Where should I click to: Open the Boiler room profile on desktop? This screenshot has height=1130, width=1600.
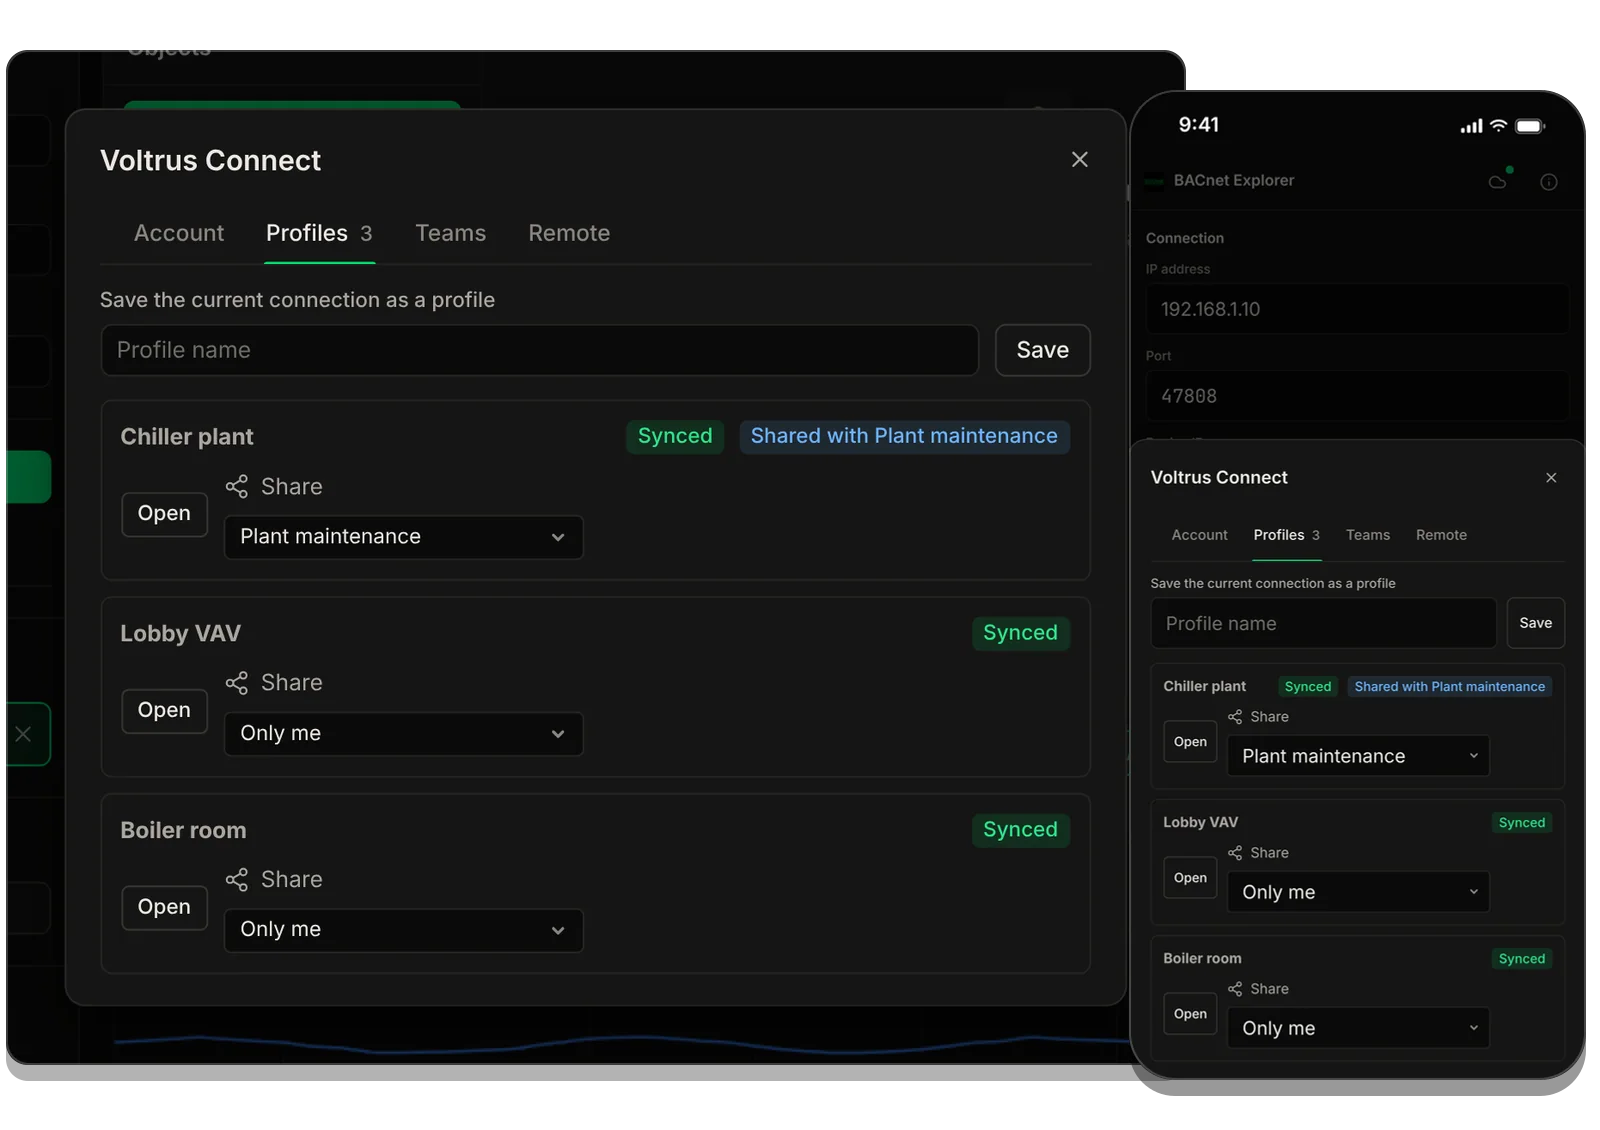pos(164,908)
